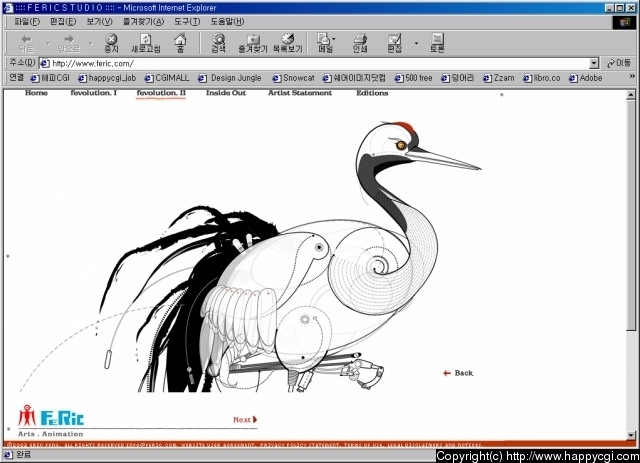Open the 도움말(H) menu
This screenshot has width=640, height=463.
coord(227,22)
